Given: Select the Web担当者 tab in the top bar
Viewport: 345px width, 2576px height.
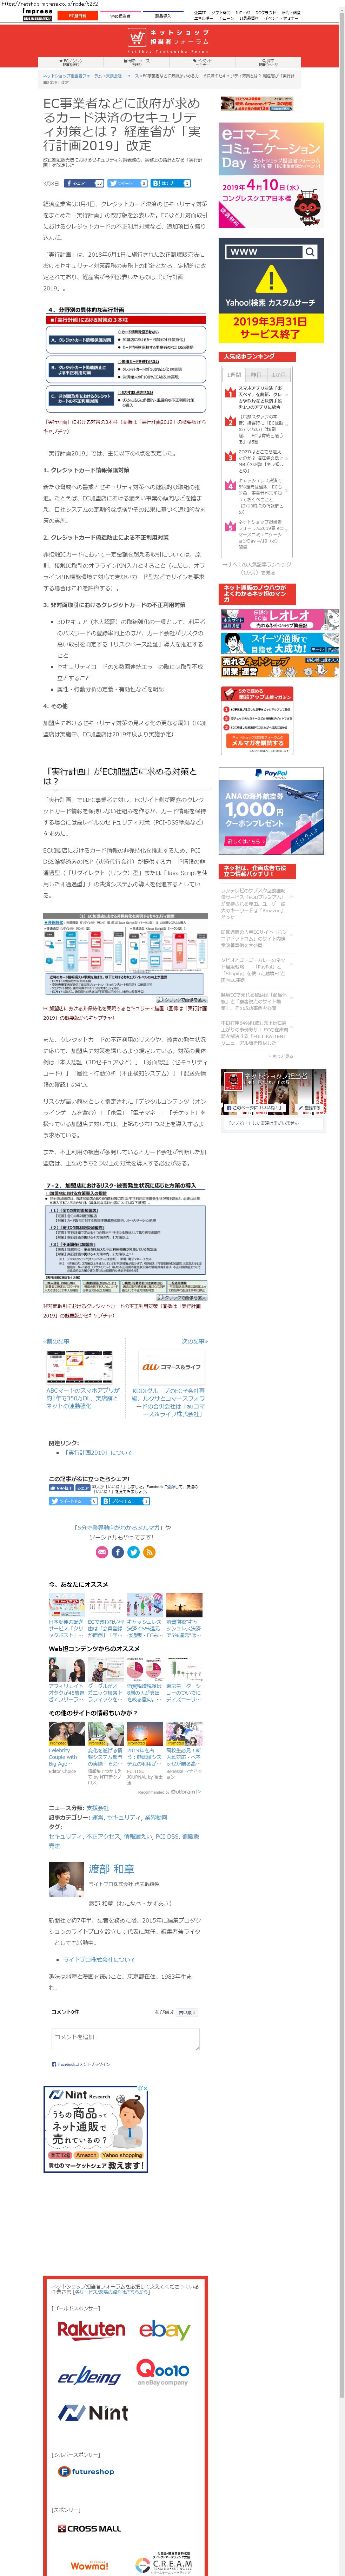Looking at the screenshot, I should click(x=120, y=16).
